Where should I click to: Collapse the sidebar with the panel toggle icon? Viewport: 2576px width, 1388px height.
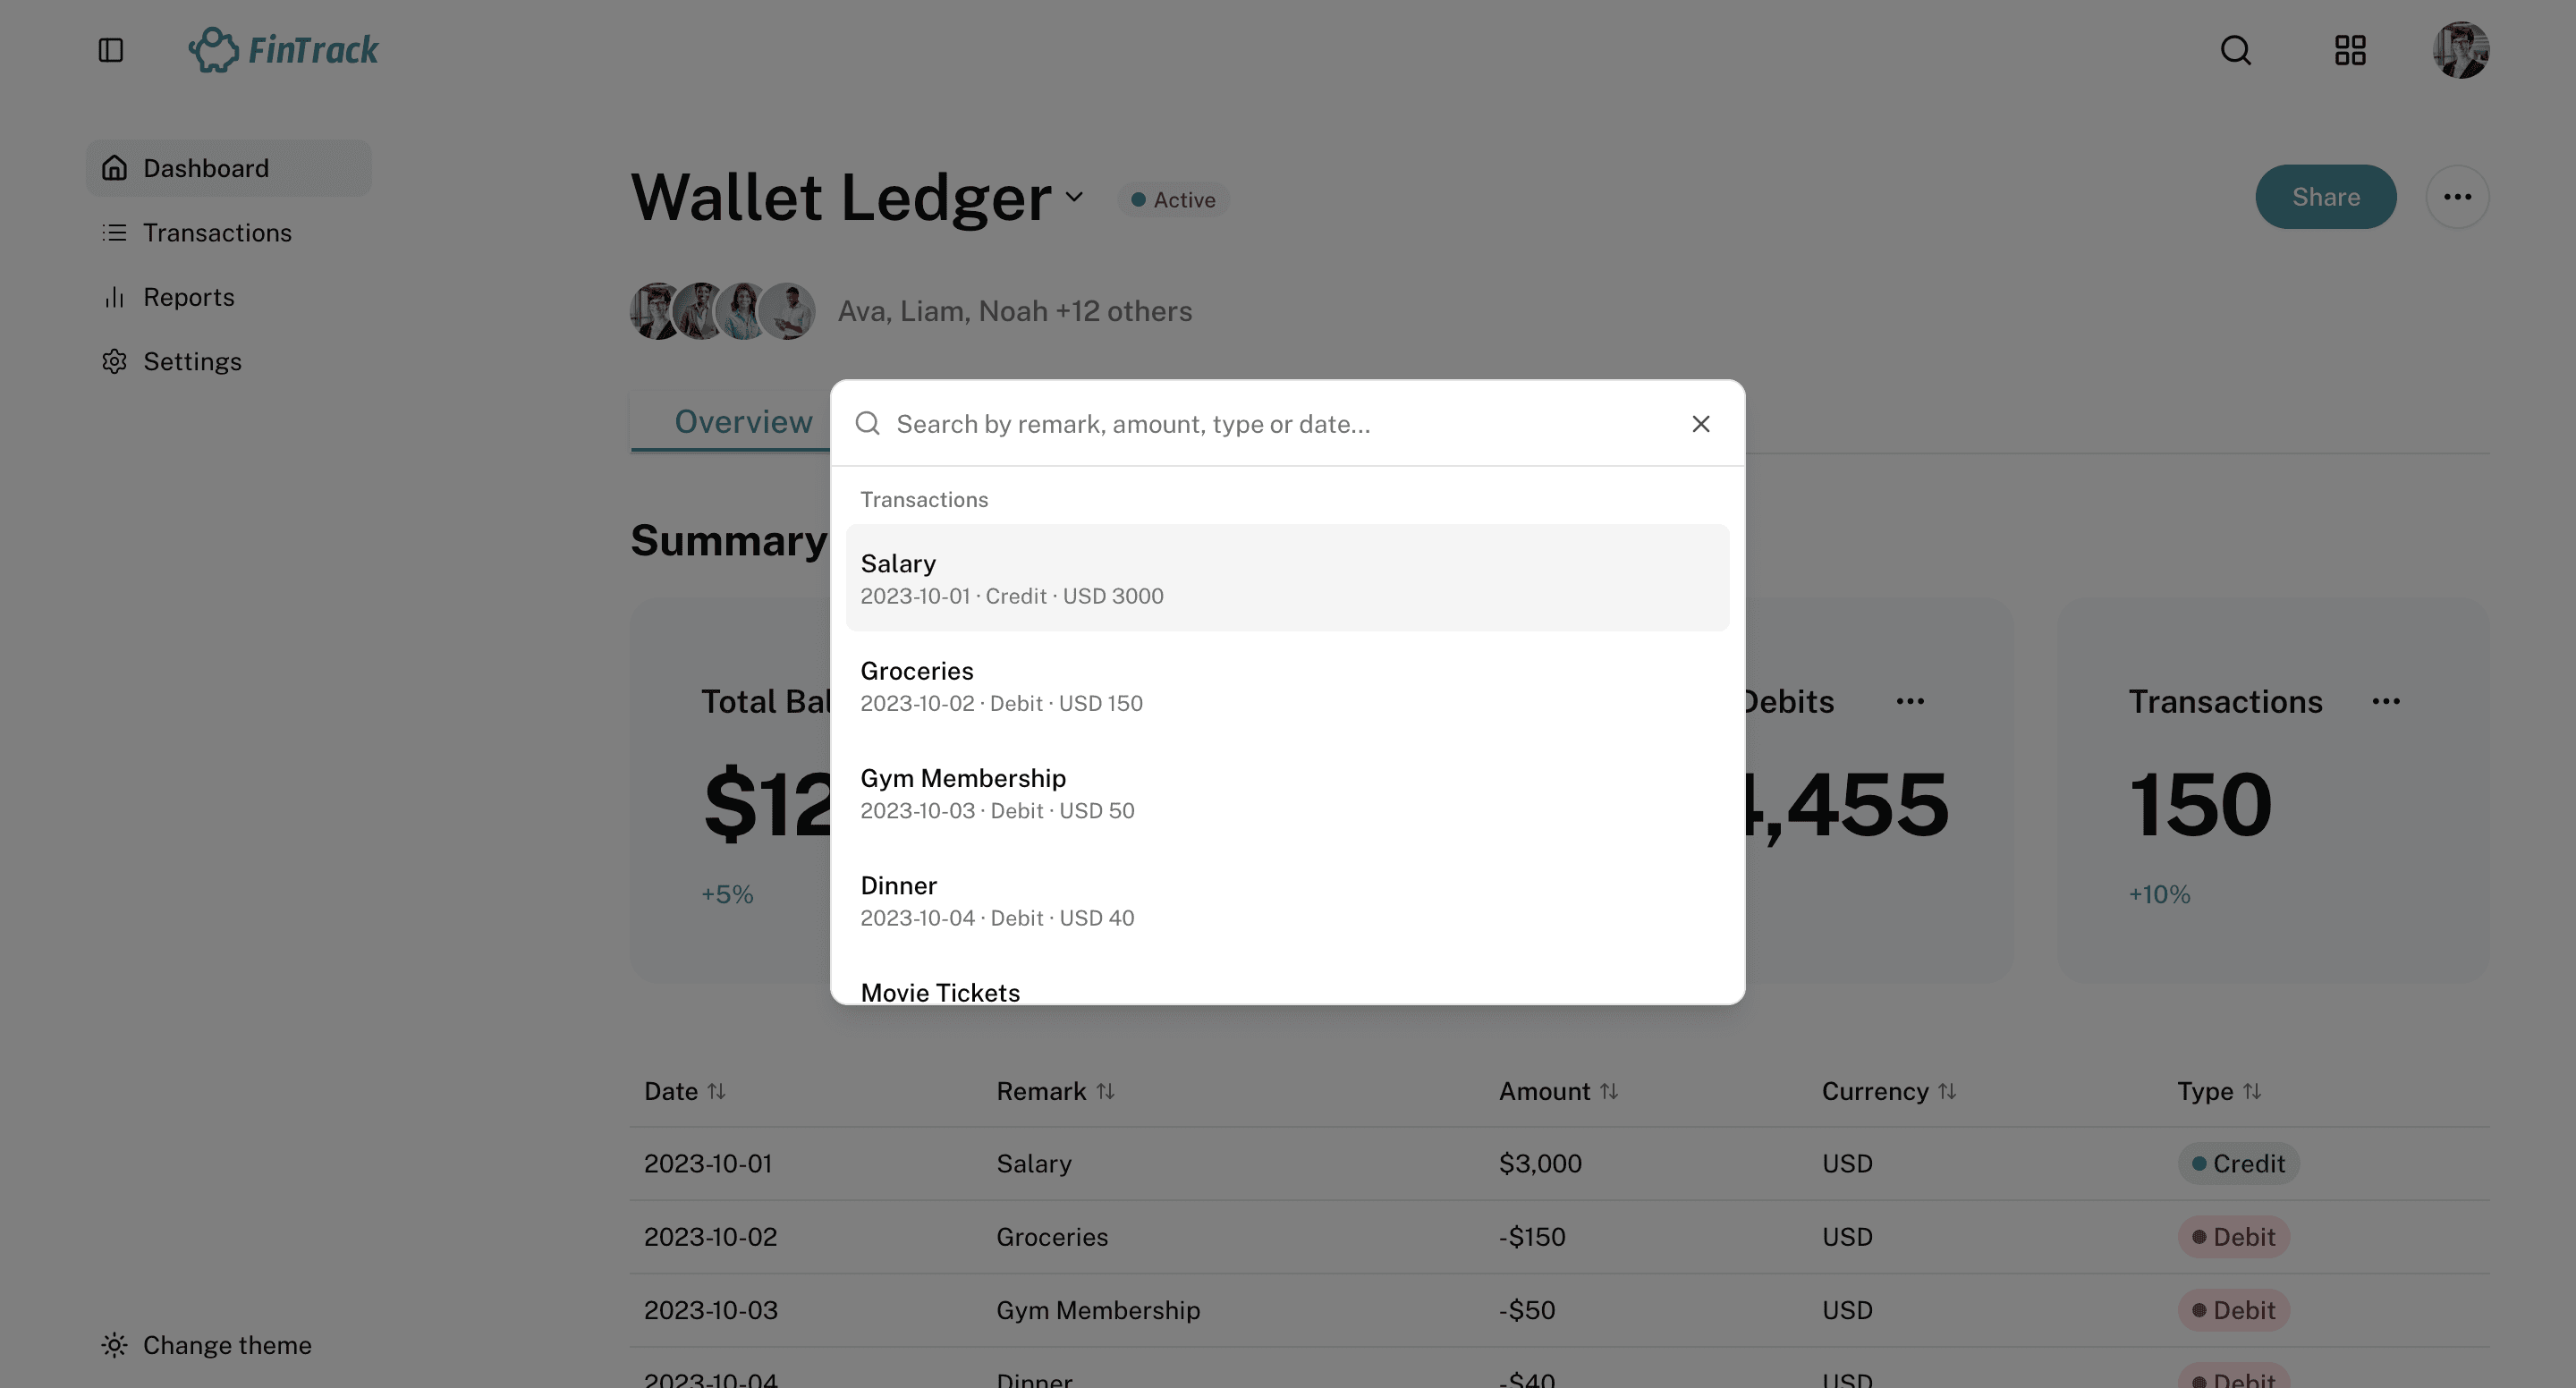click(110, 50)
